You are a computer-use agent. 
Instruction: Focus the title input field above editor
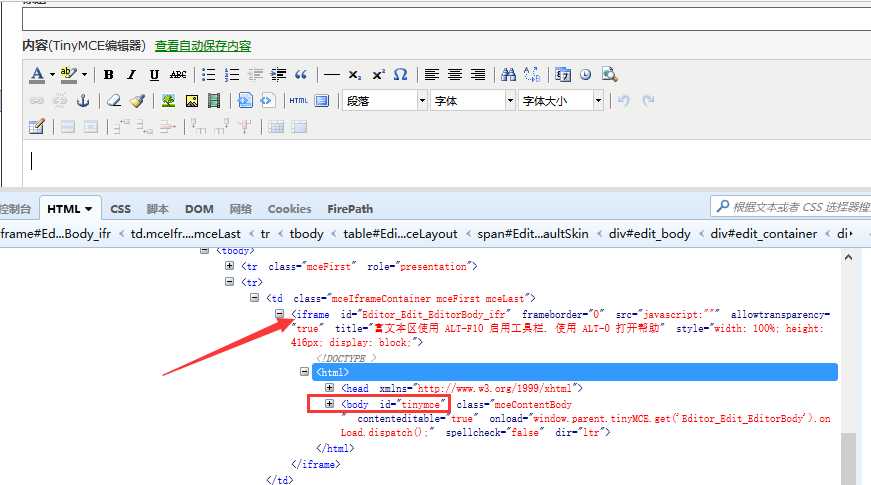coord(447,18)
